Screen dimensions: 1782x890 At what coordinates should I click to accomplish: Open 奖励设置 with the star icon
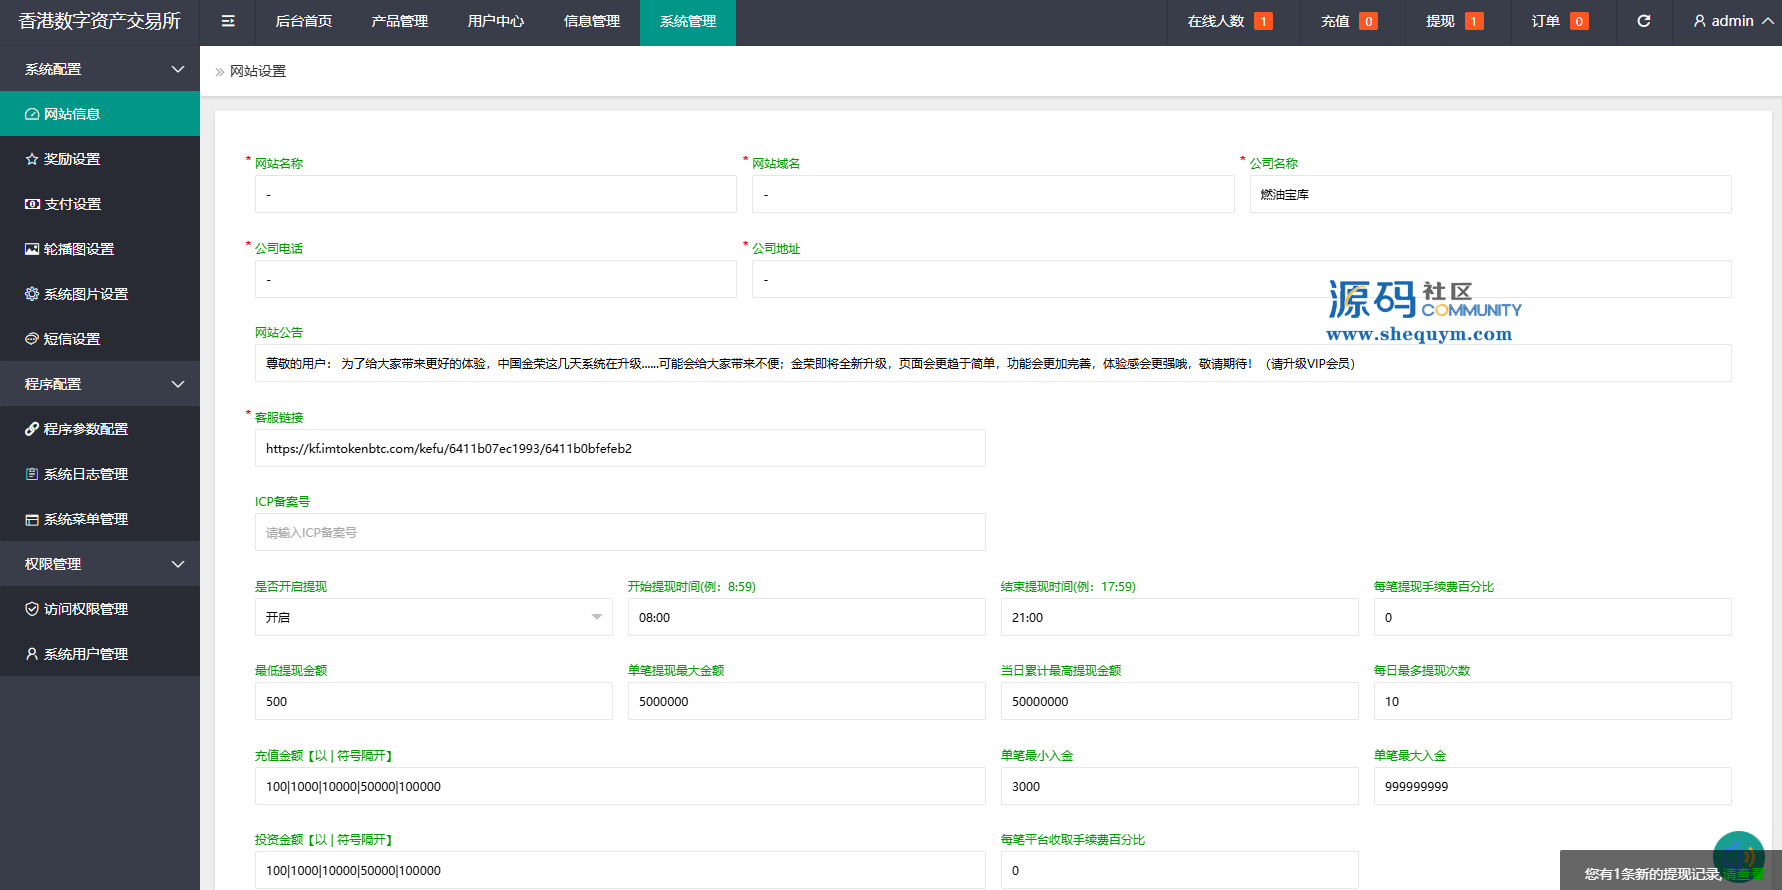[72, 159]
